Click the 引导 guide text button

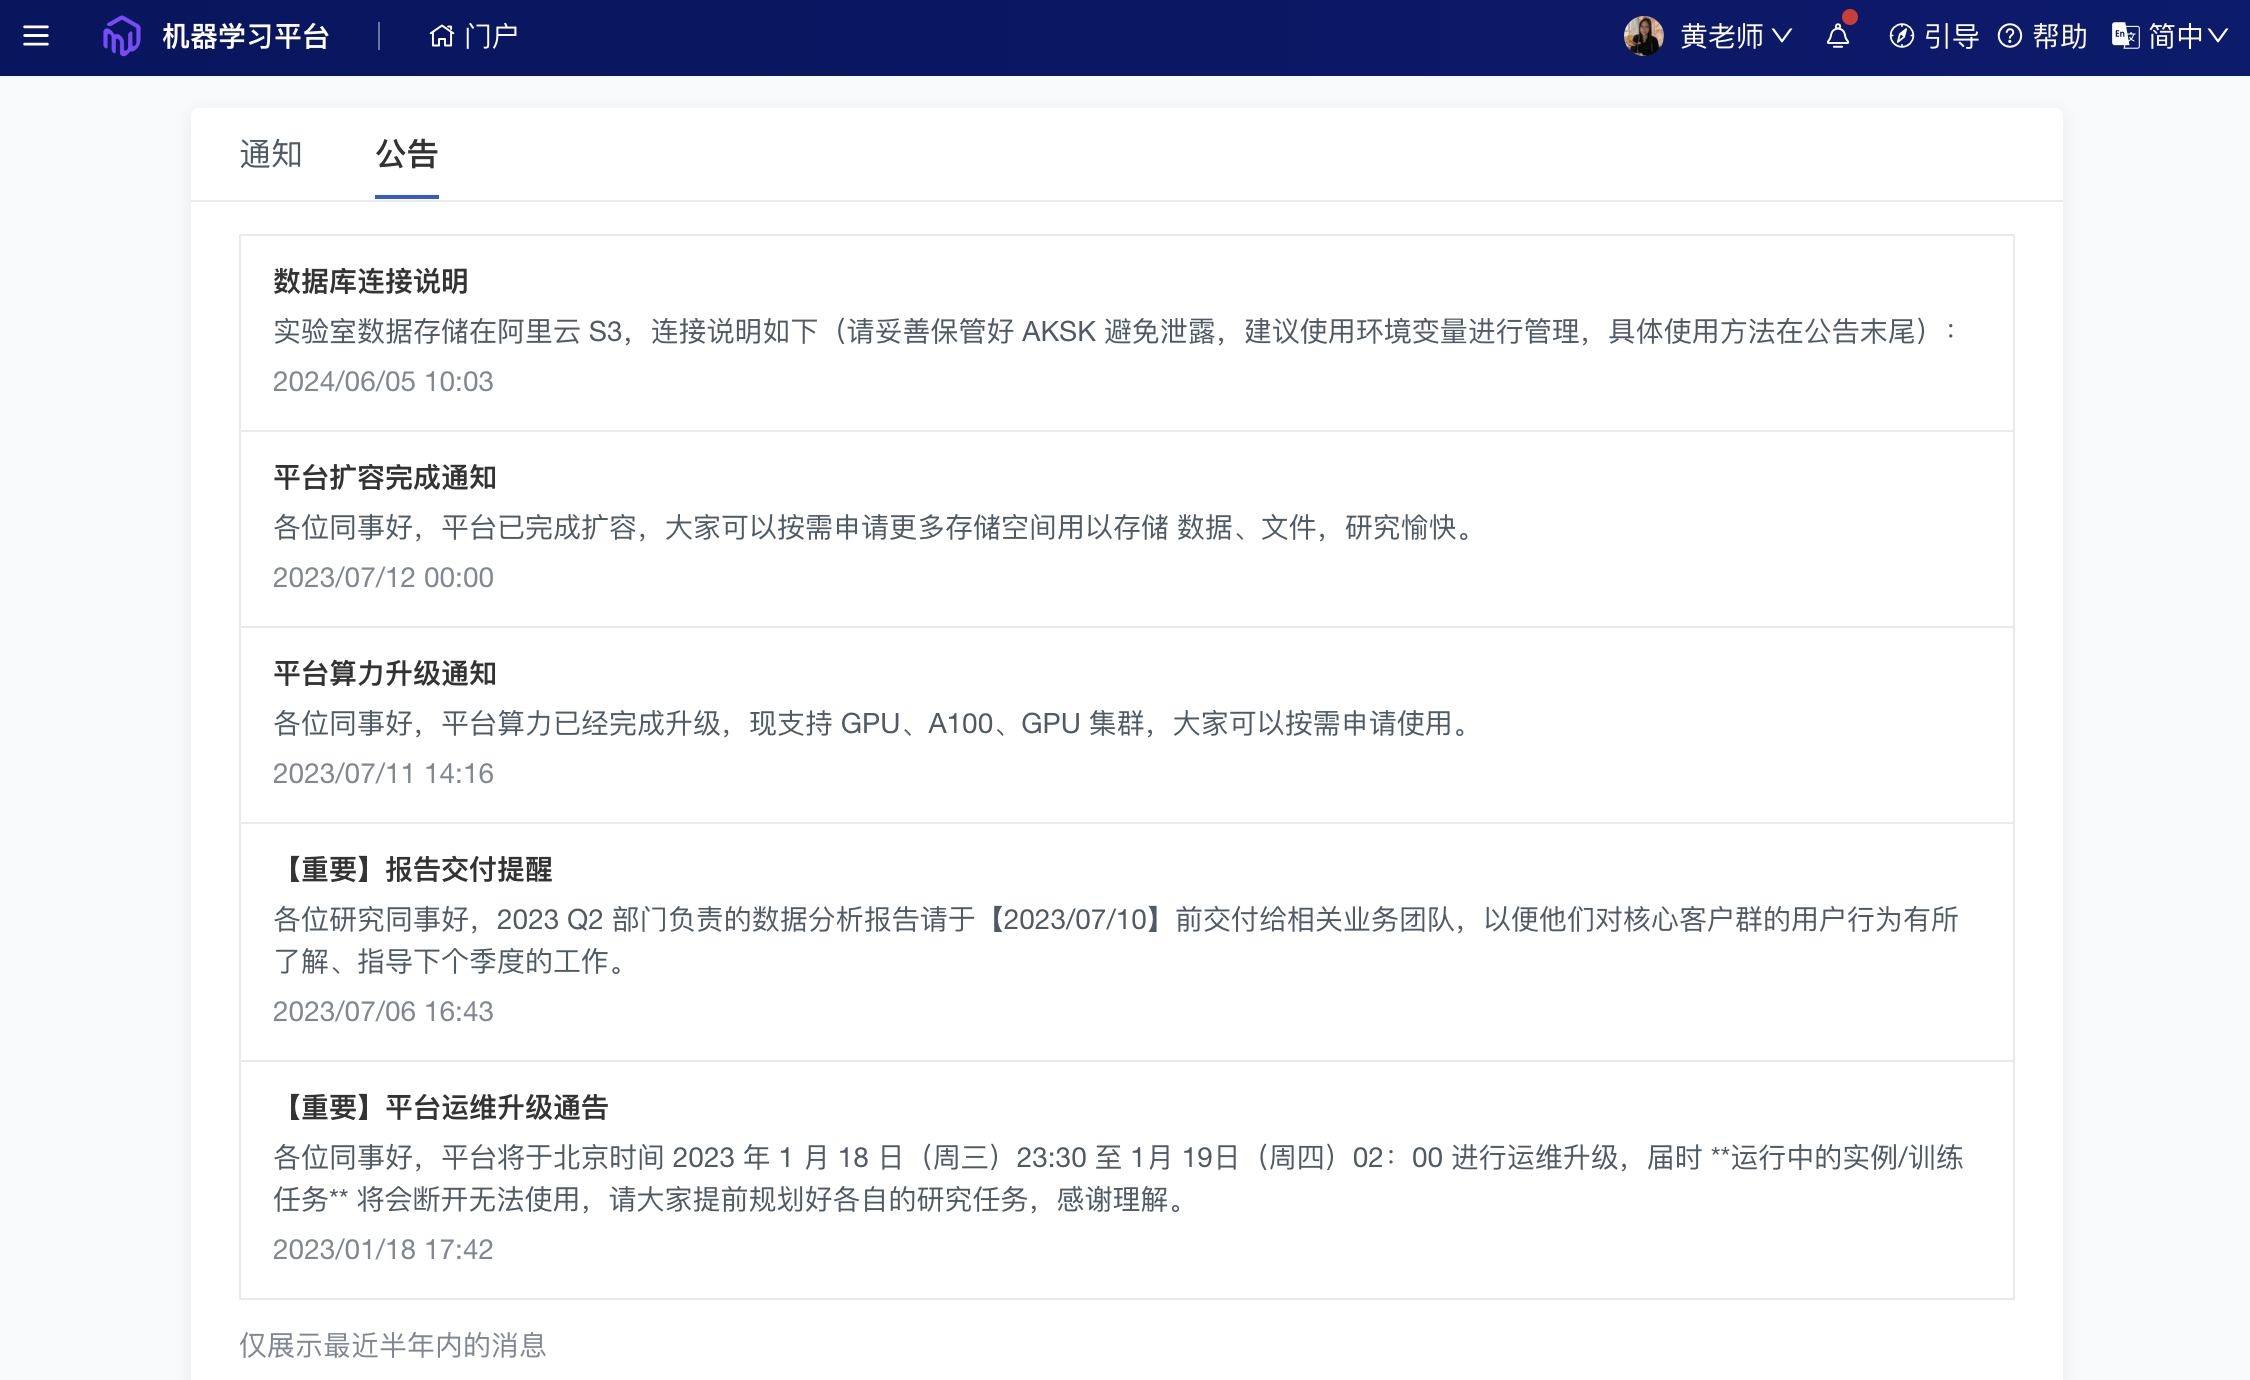coord(1951,37)
